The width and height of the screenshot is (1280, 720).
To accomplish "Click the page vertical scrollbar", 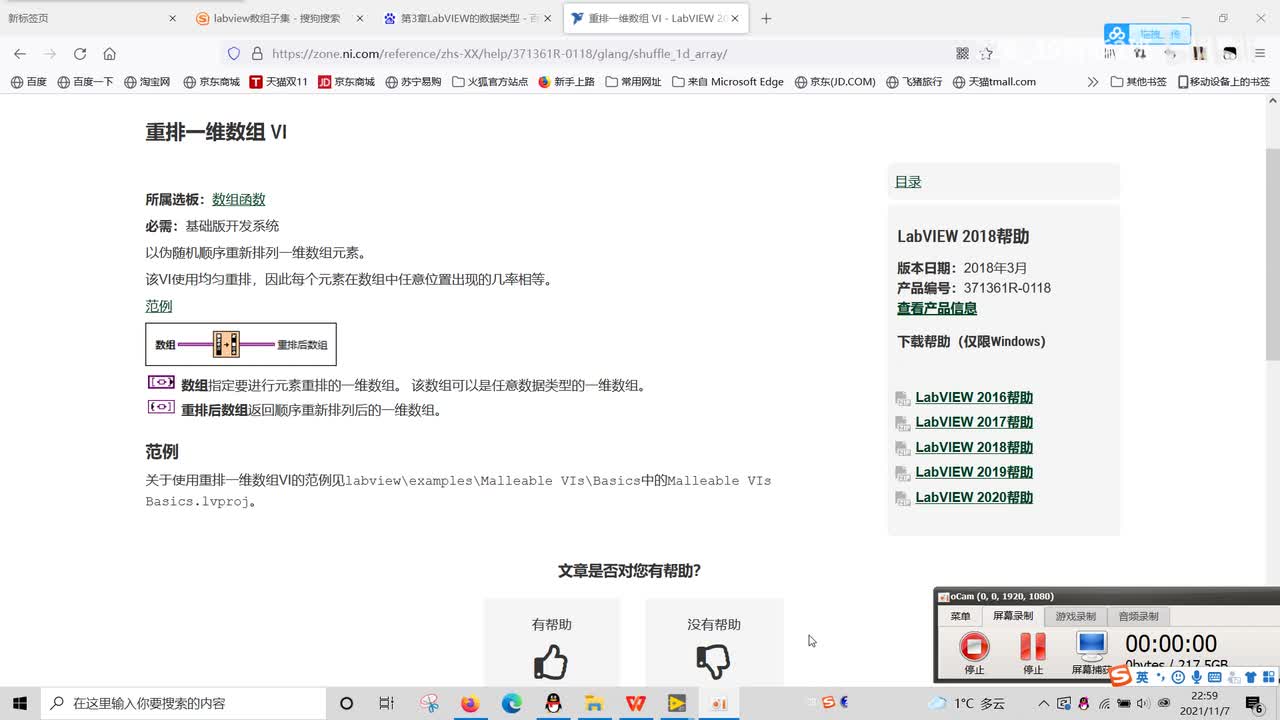I will 1272,255.
